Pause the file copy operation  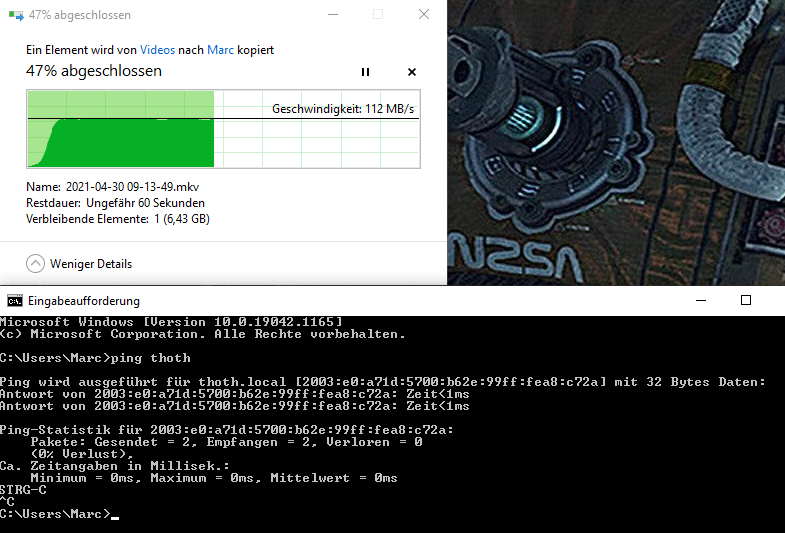(x=365, y=72)
